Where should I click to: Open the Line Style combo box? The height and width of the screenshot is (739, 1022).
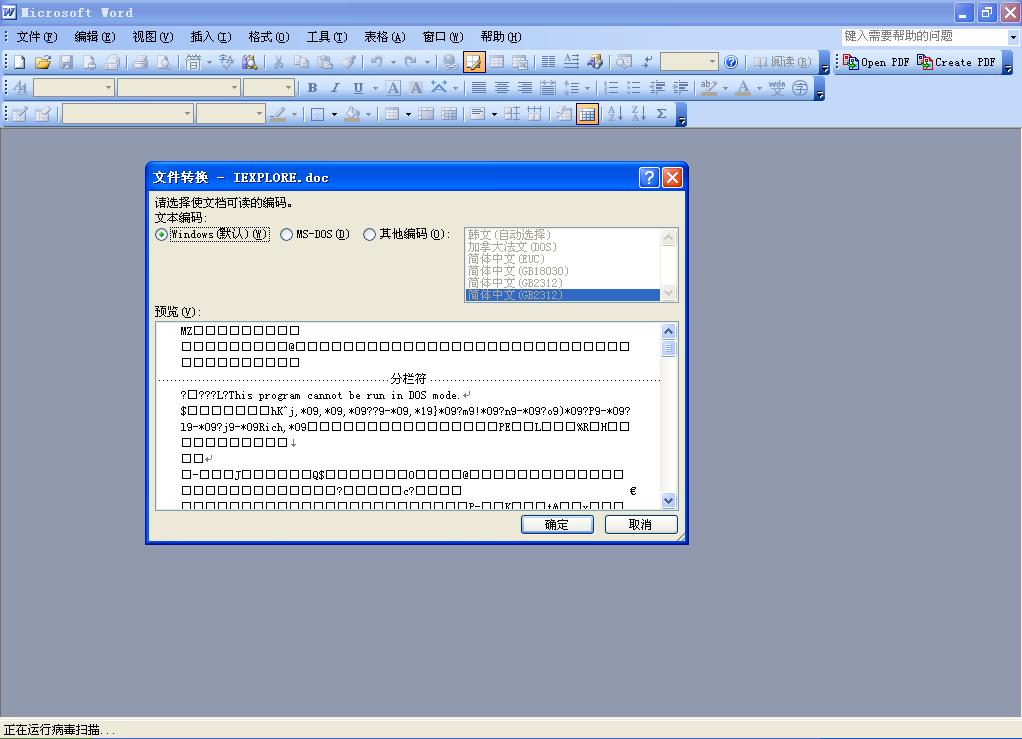127,114
